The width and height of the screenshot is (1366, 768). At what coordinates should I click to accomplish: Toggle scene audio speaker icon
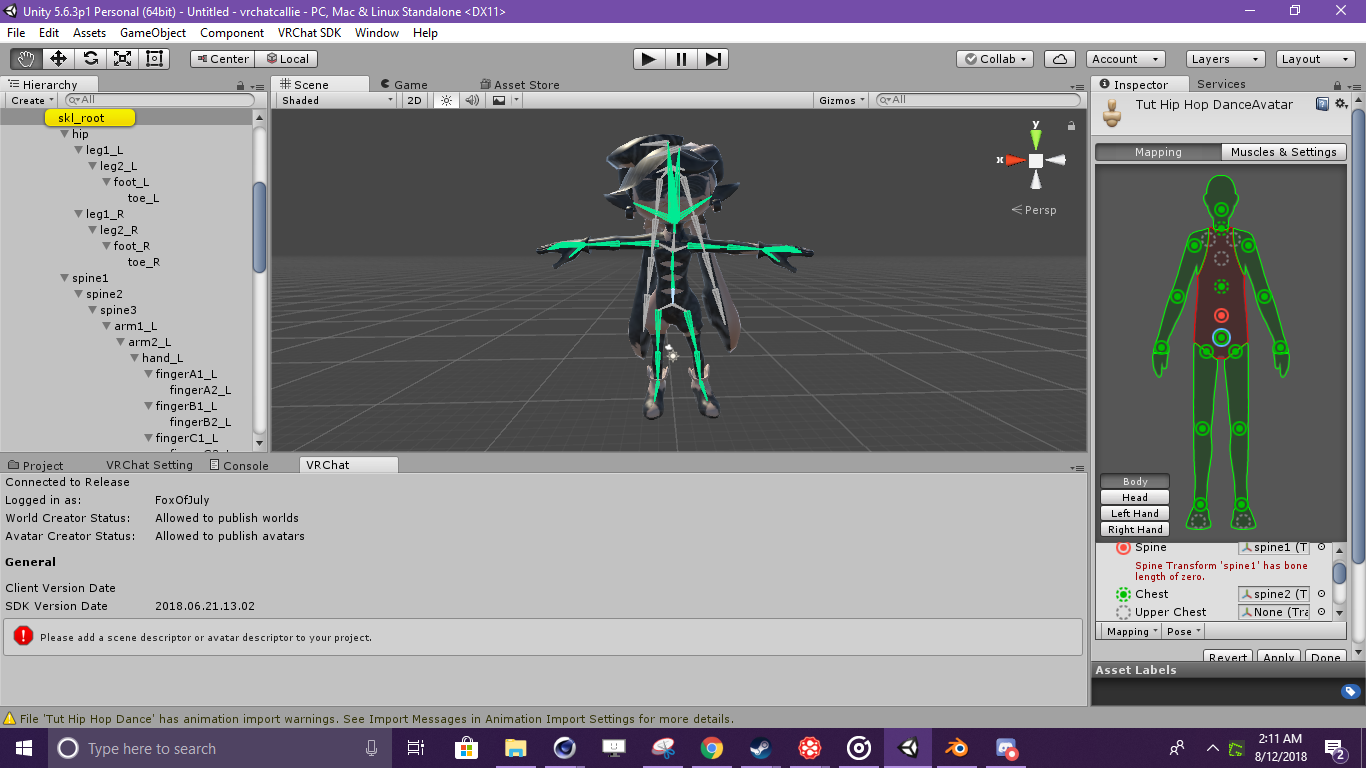point(472,100)
